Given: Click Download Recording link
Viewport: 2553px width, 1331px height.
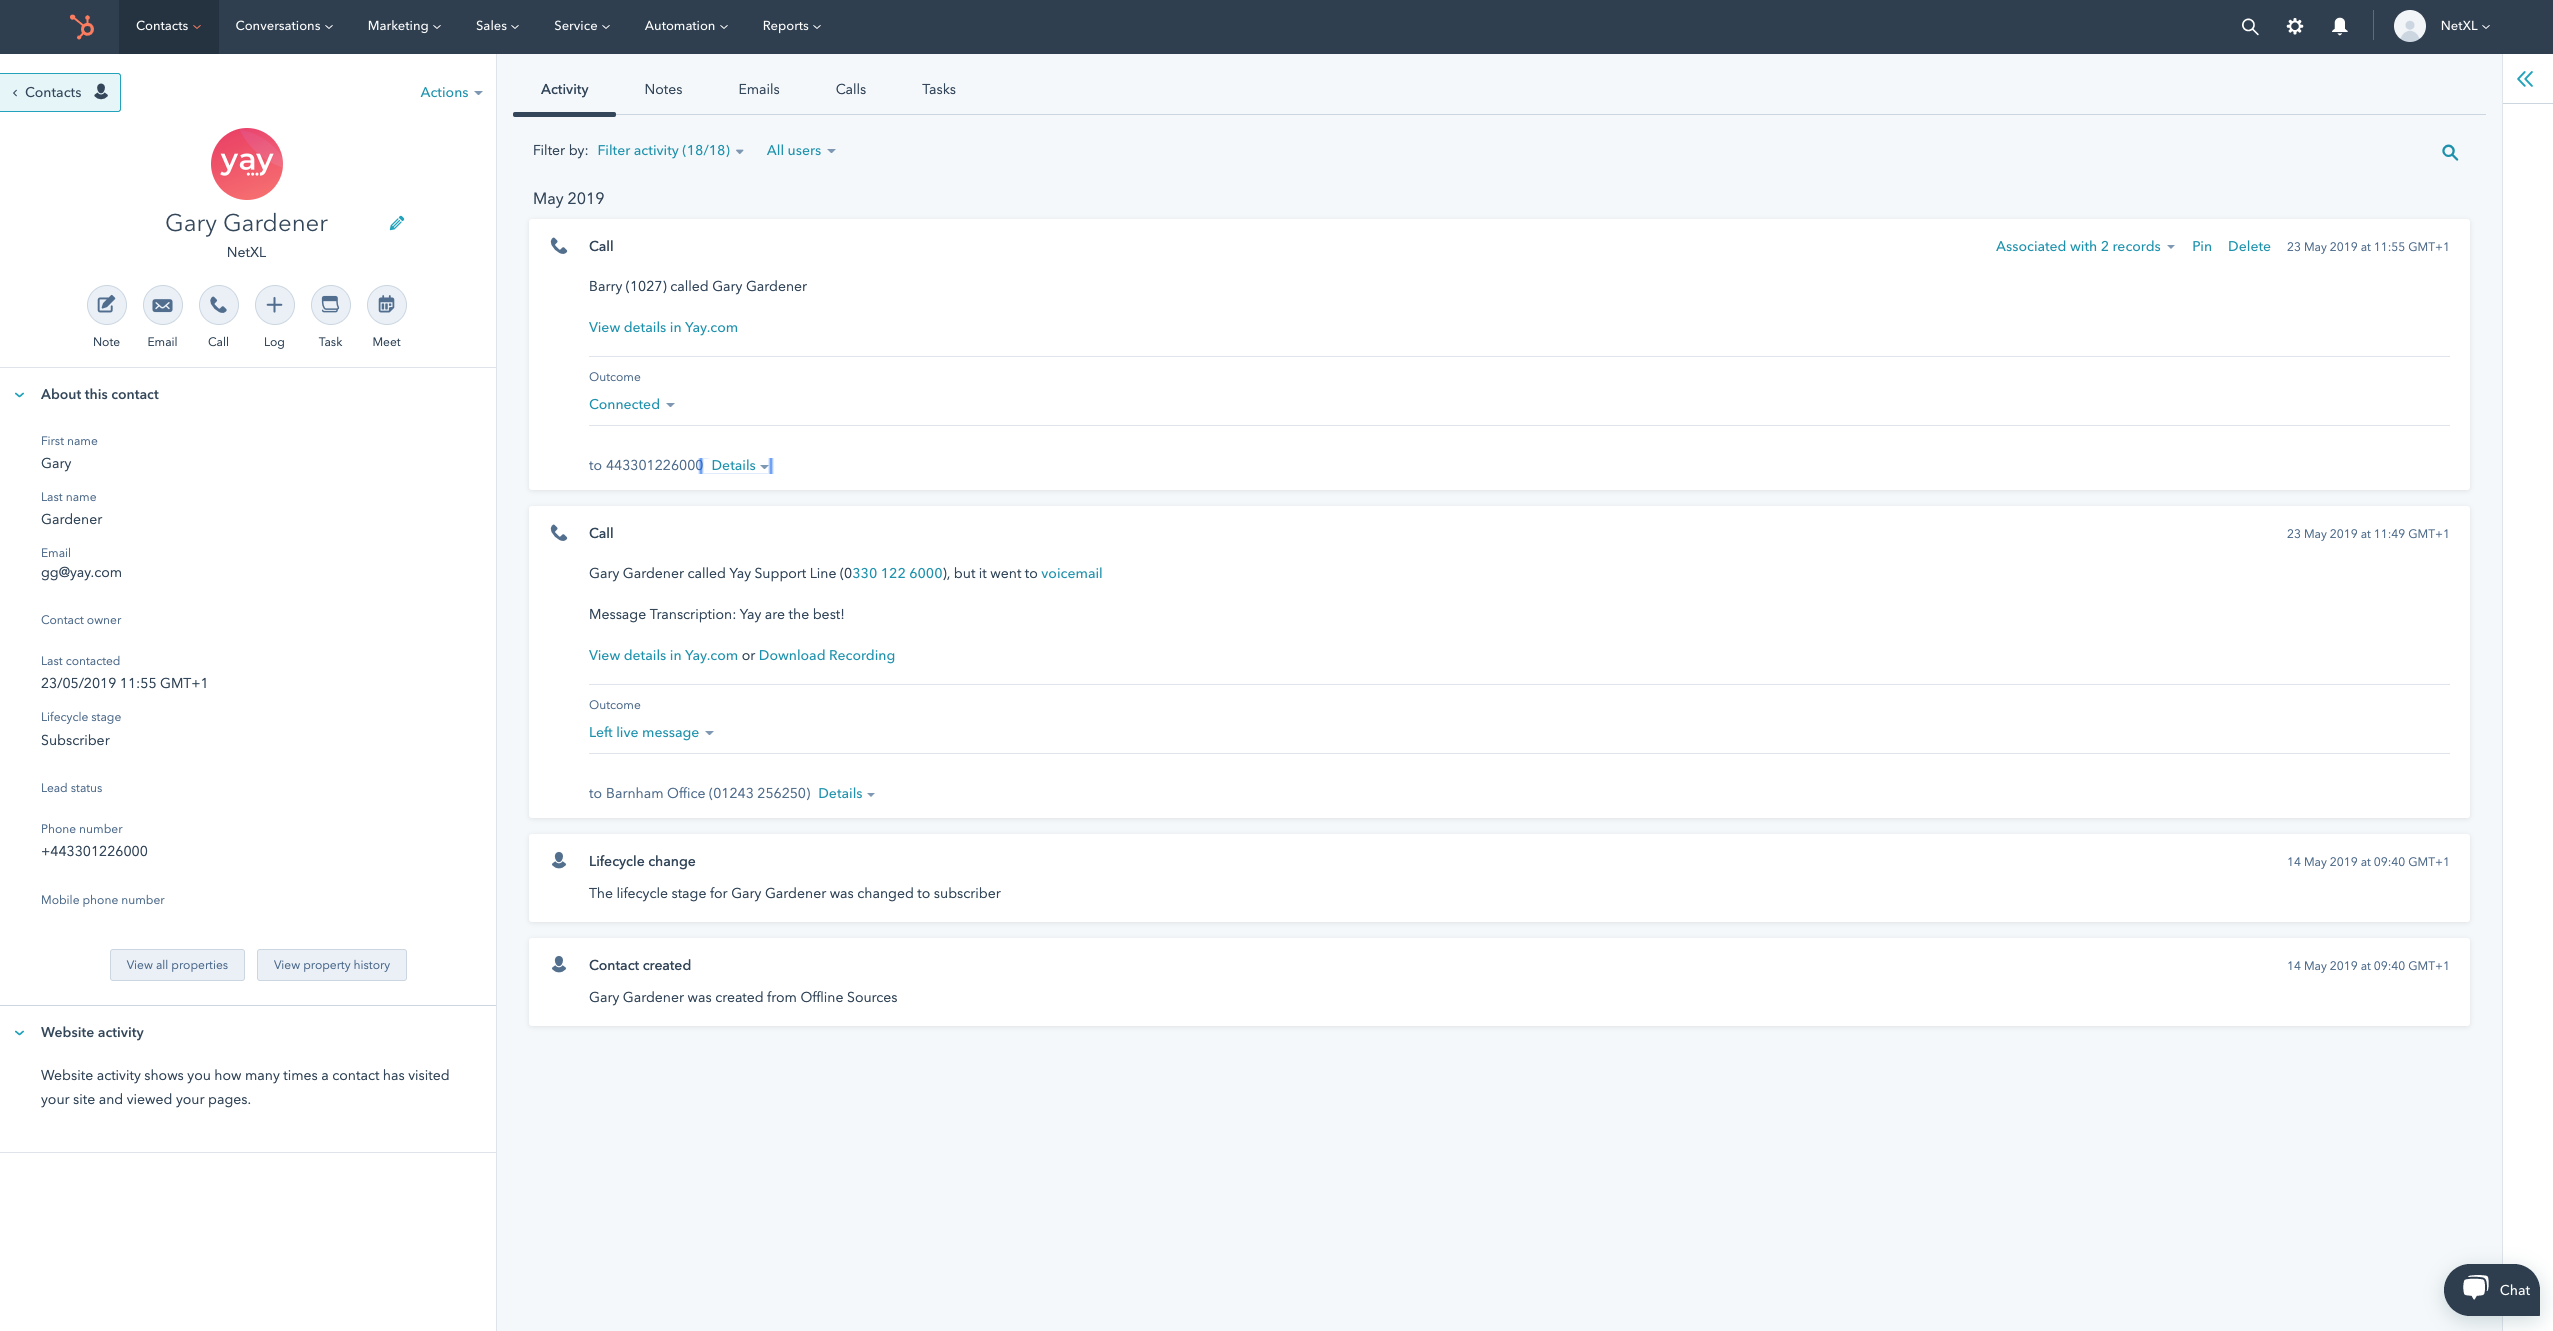Looking at the screenshot, I should (x=826, y=655).
